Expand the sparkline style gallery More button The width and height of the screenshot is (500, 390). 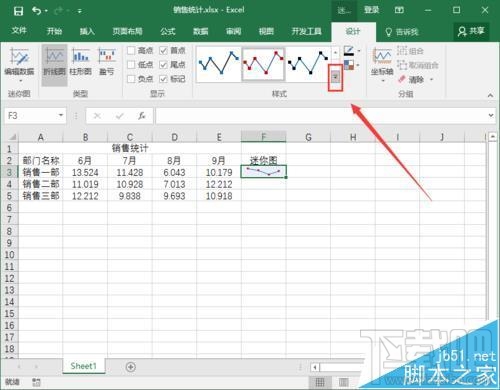tap(336, 78)
